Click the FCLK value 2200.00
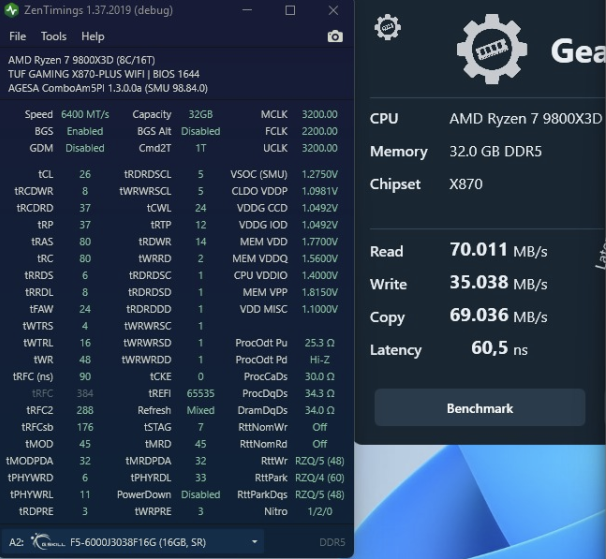The image size is (606, 559). coord(320,131)
